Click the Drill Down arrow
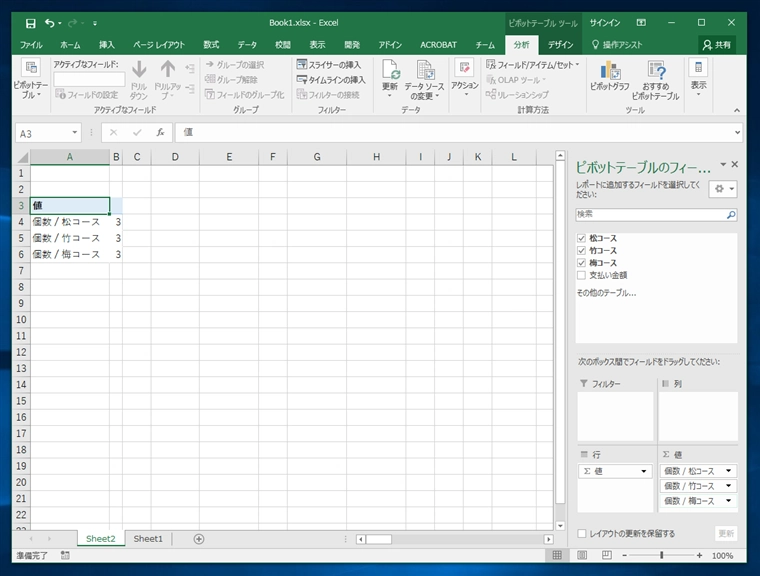 (139, 80)
